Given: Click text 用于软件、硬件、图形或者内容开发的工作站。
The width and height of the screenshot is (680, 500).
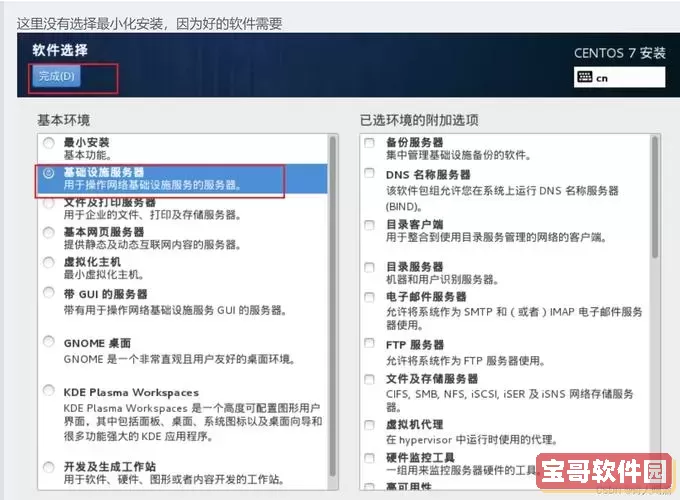Looking at the screenshot, I should (174, 480).
